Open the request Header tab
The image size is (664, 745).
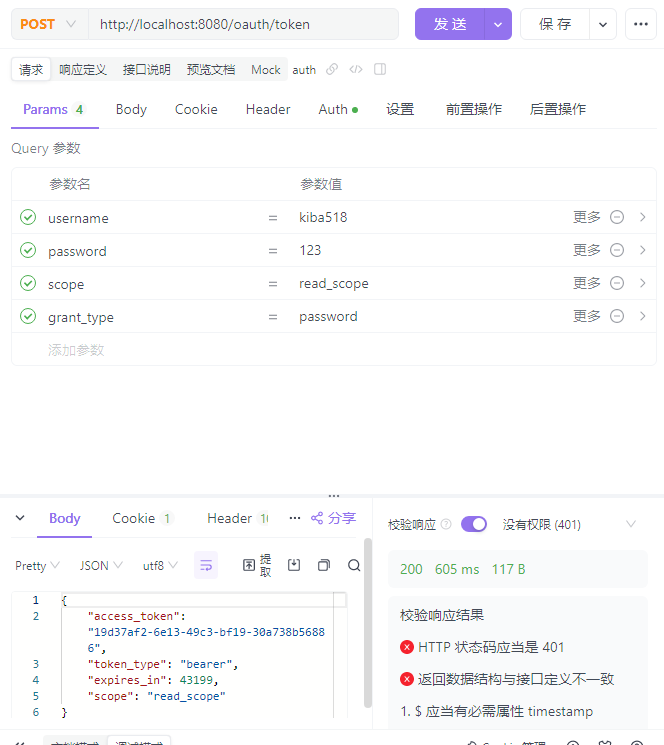point(268,109)
